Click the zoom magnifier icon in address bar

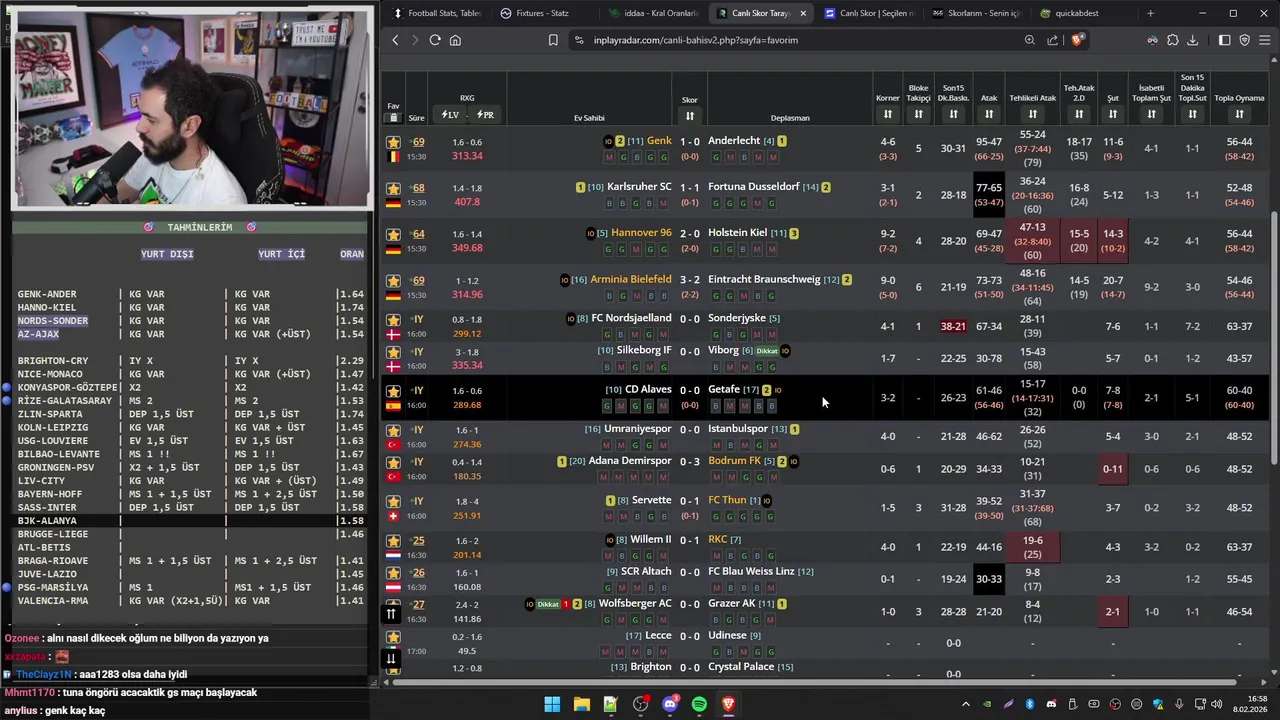1030,40
